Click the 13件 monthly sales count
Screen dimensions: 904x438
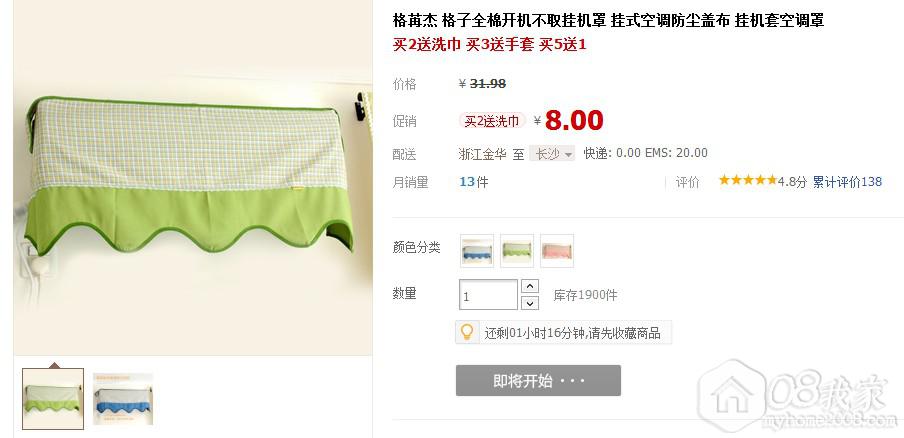point(473,182)
